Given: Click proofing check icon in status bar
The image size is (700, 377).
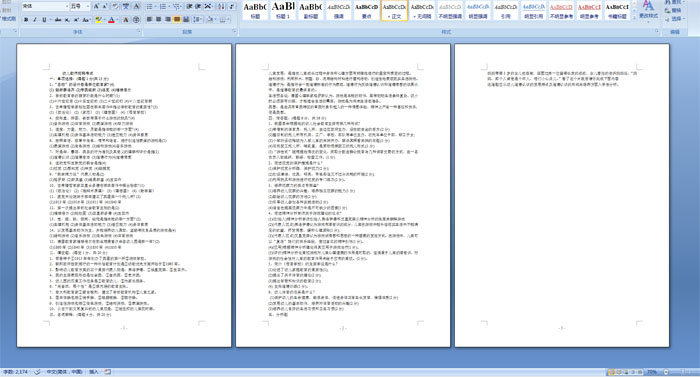Looking at the screenshot, I should pyautogui.click(x=38, y=372).
